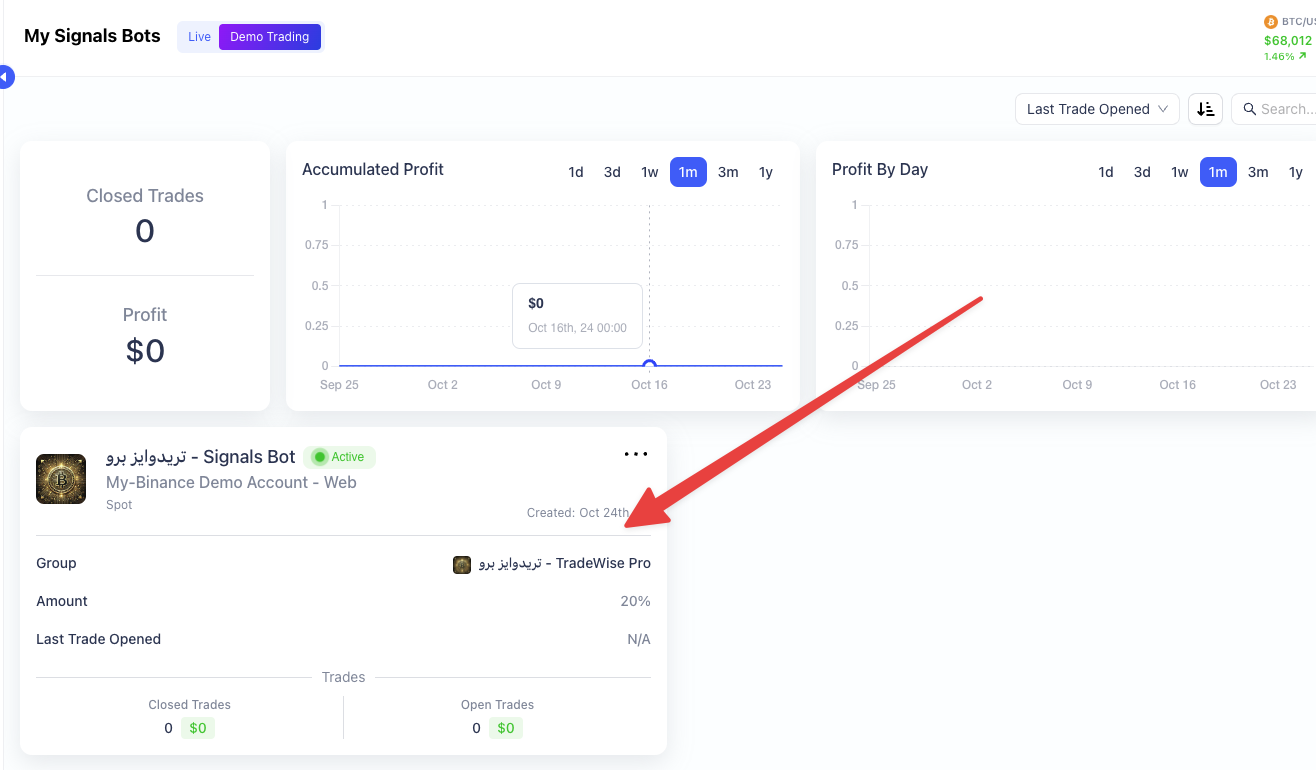Select 1y range on Accumulated Profit

point(766,172)
